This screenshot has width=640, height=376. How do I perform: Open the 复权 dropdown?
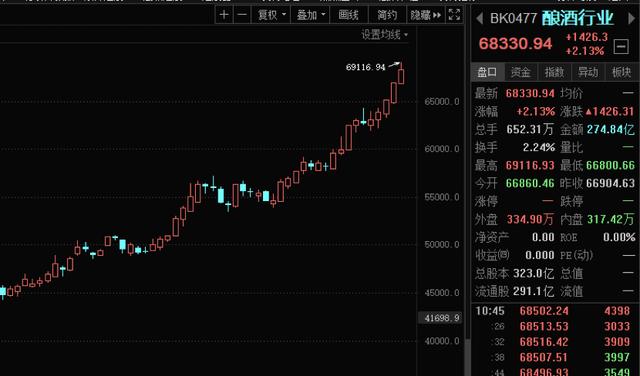click(271, 15)
